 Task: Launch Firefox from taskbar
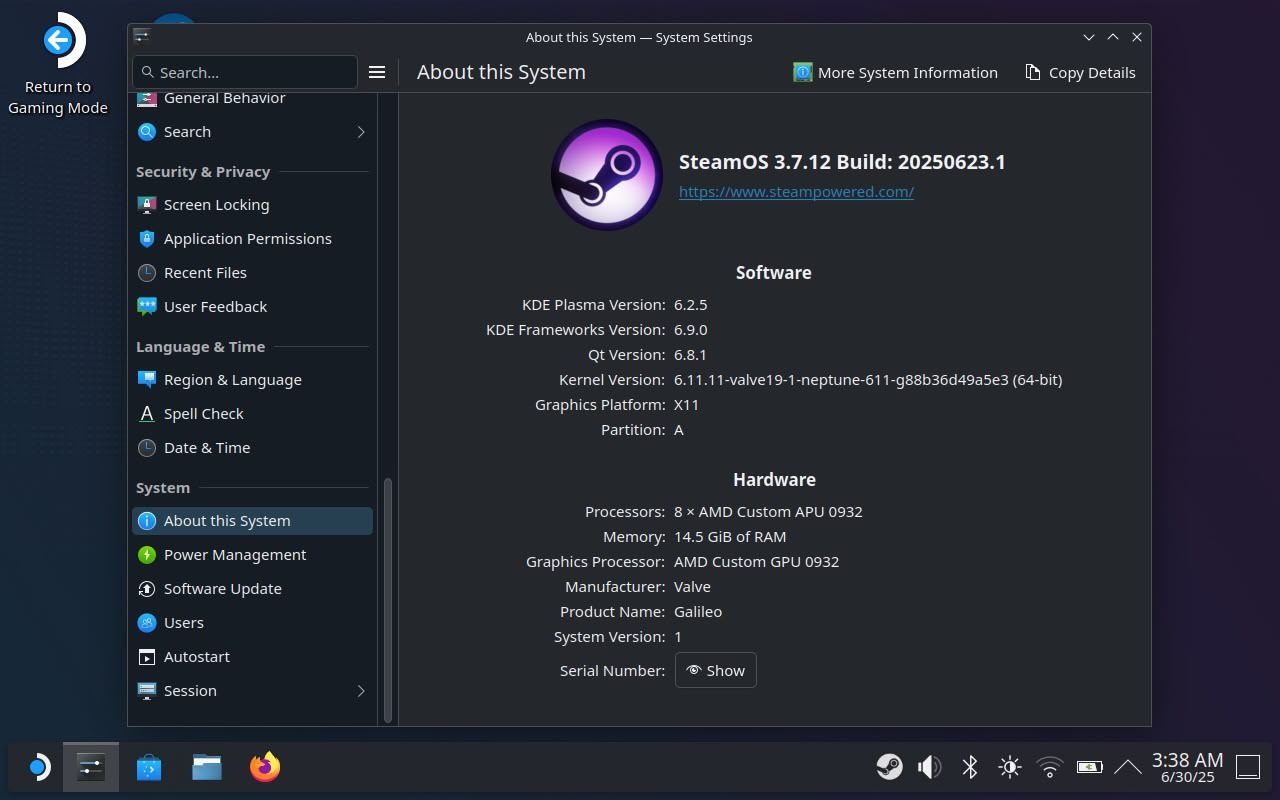pyautogui.click(x=265, y=767)
